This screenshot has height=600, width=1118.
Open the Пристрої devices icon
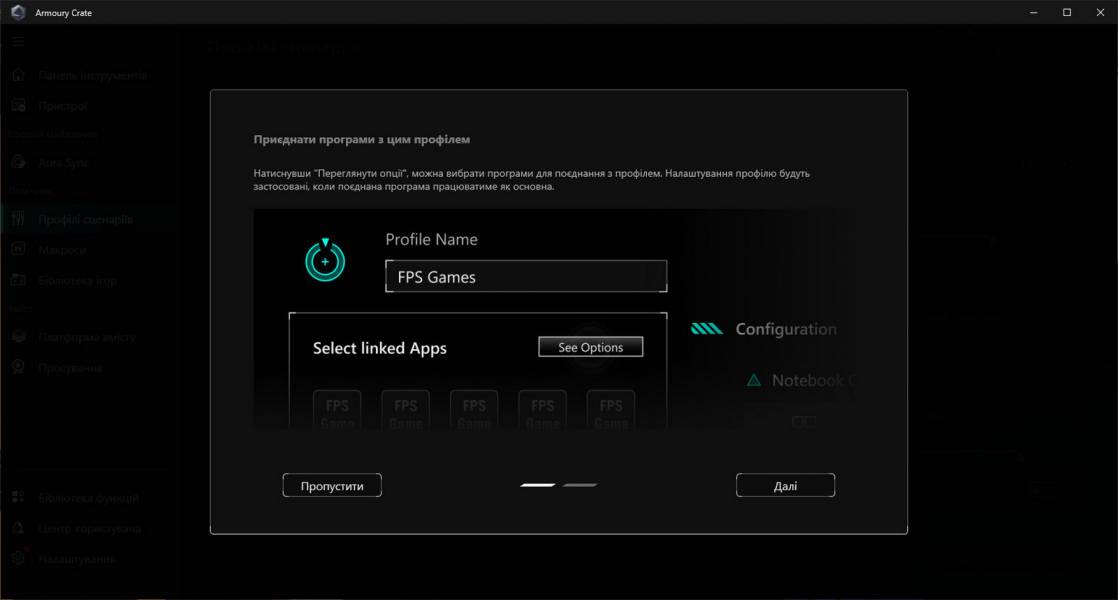18,106
